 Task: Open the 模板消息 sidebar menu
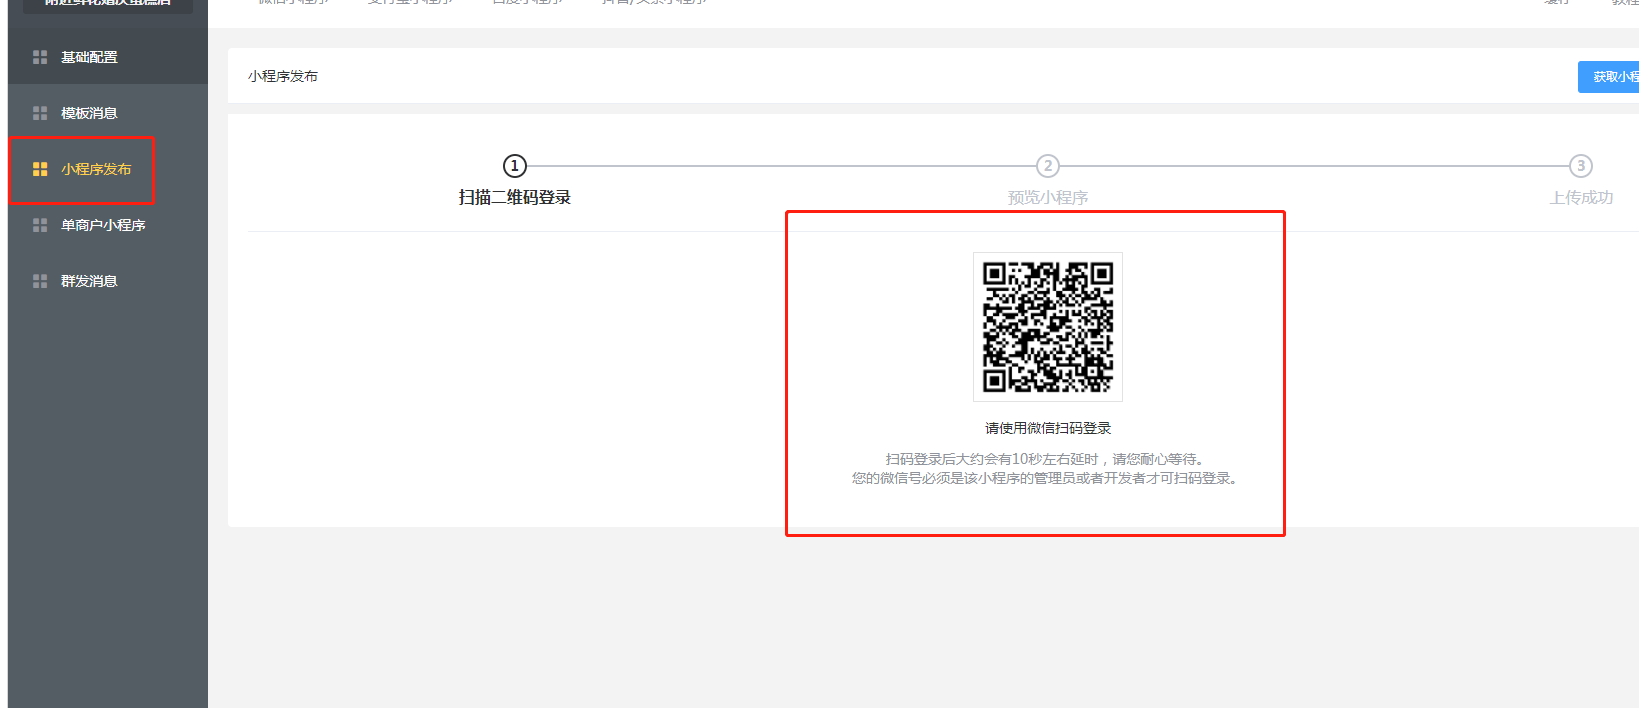click(108, 113)
